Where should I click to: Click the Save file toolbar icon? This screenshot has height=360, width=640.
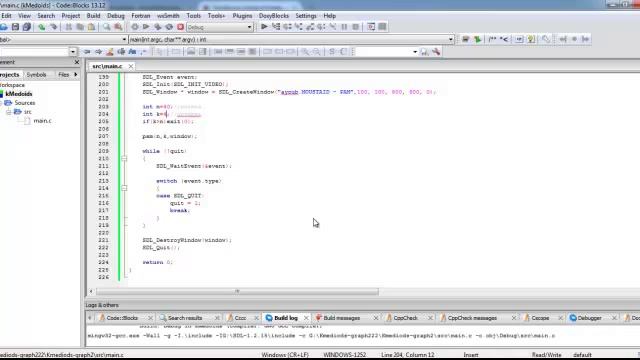[15, 27]
